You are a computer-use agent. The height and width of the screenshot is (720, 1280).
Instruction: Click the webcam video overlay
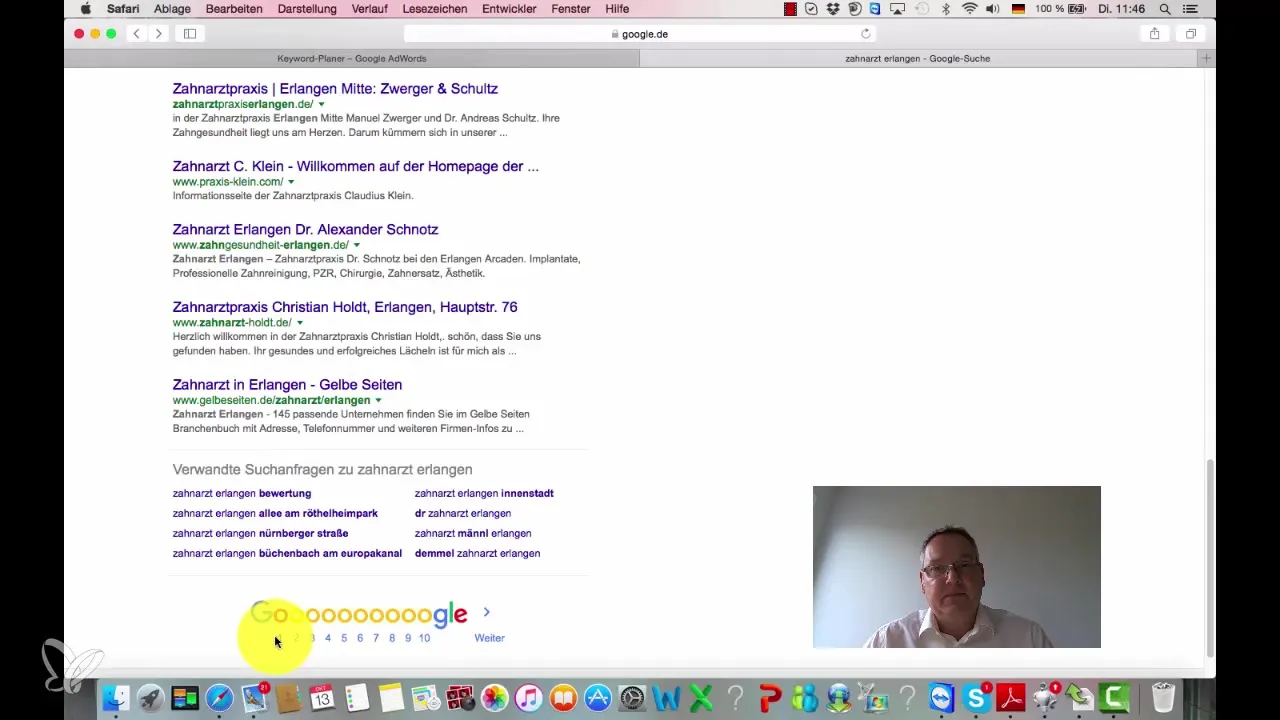click(956, 567)
